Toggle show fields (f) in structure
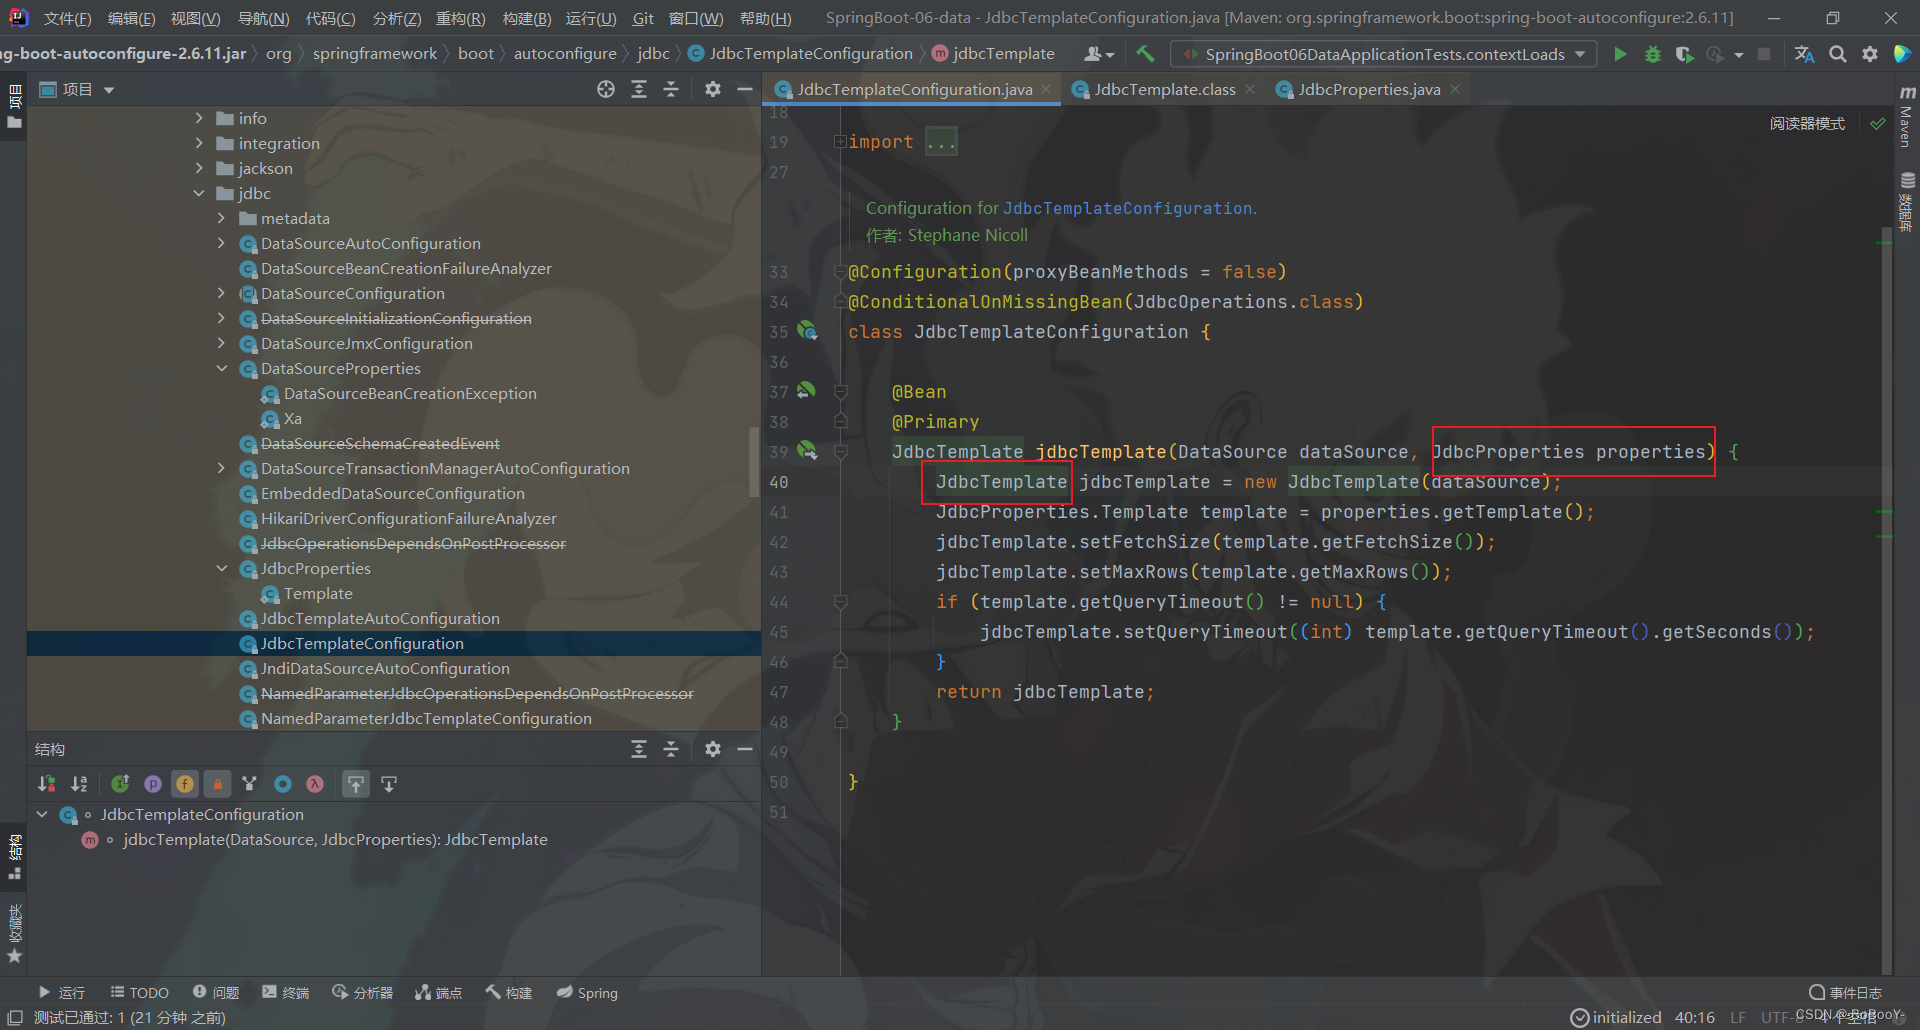The height and width of the screenshot is (1030, 1920). 185,784
